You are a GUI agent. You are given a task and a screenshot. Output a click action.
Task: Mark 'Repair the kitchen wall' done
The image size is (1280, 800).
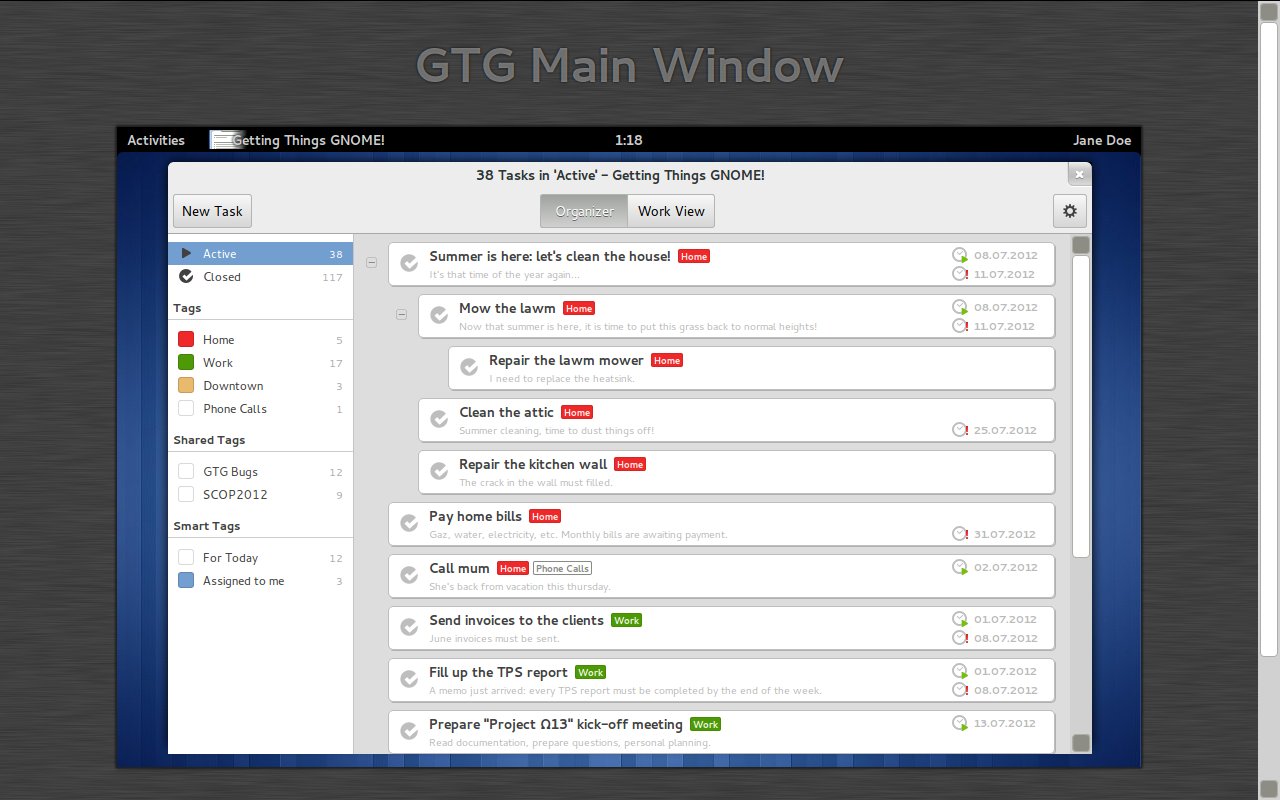[x=439, y=471]
